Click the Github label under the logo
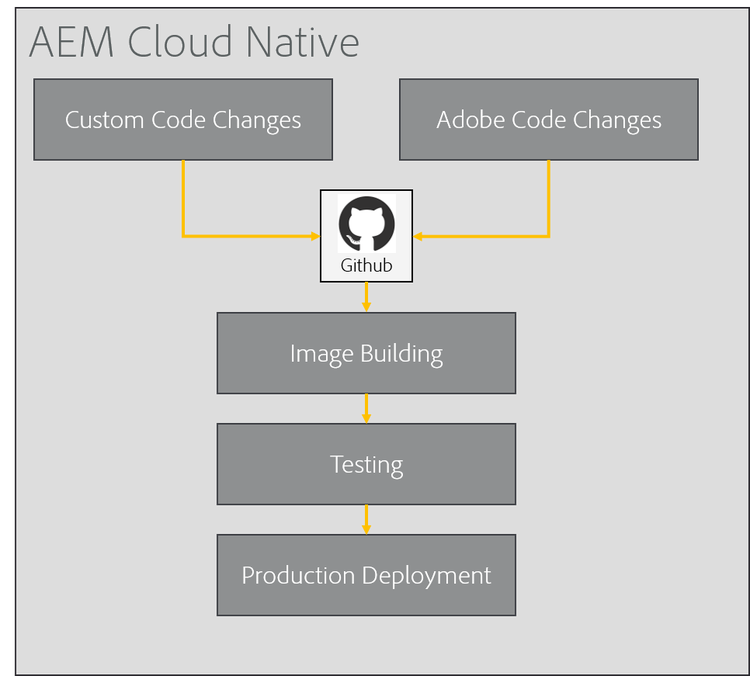 tap(366, 266)
